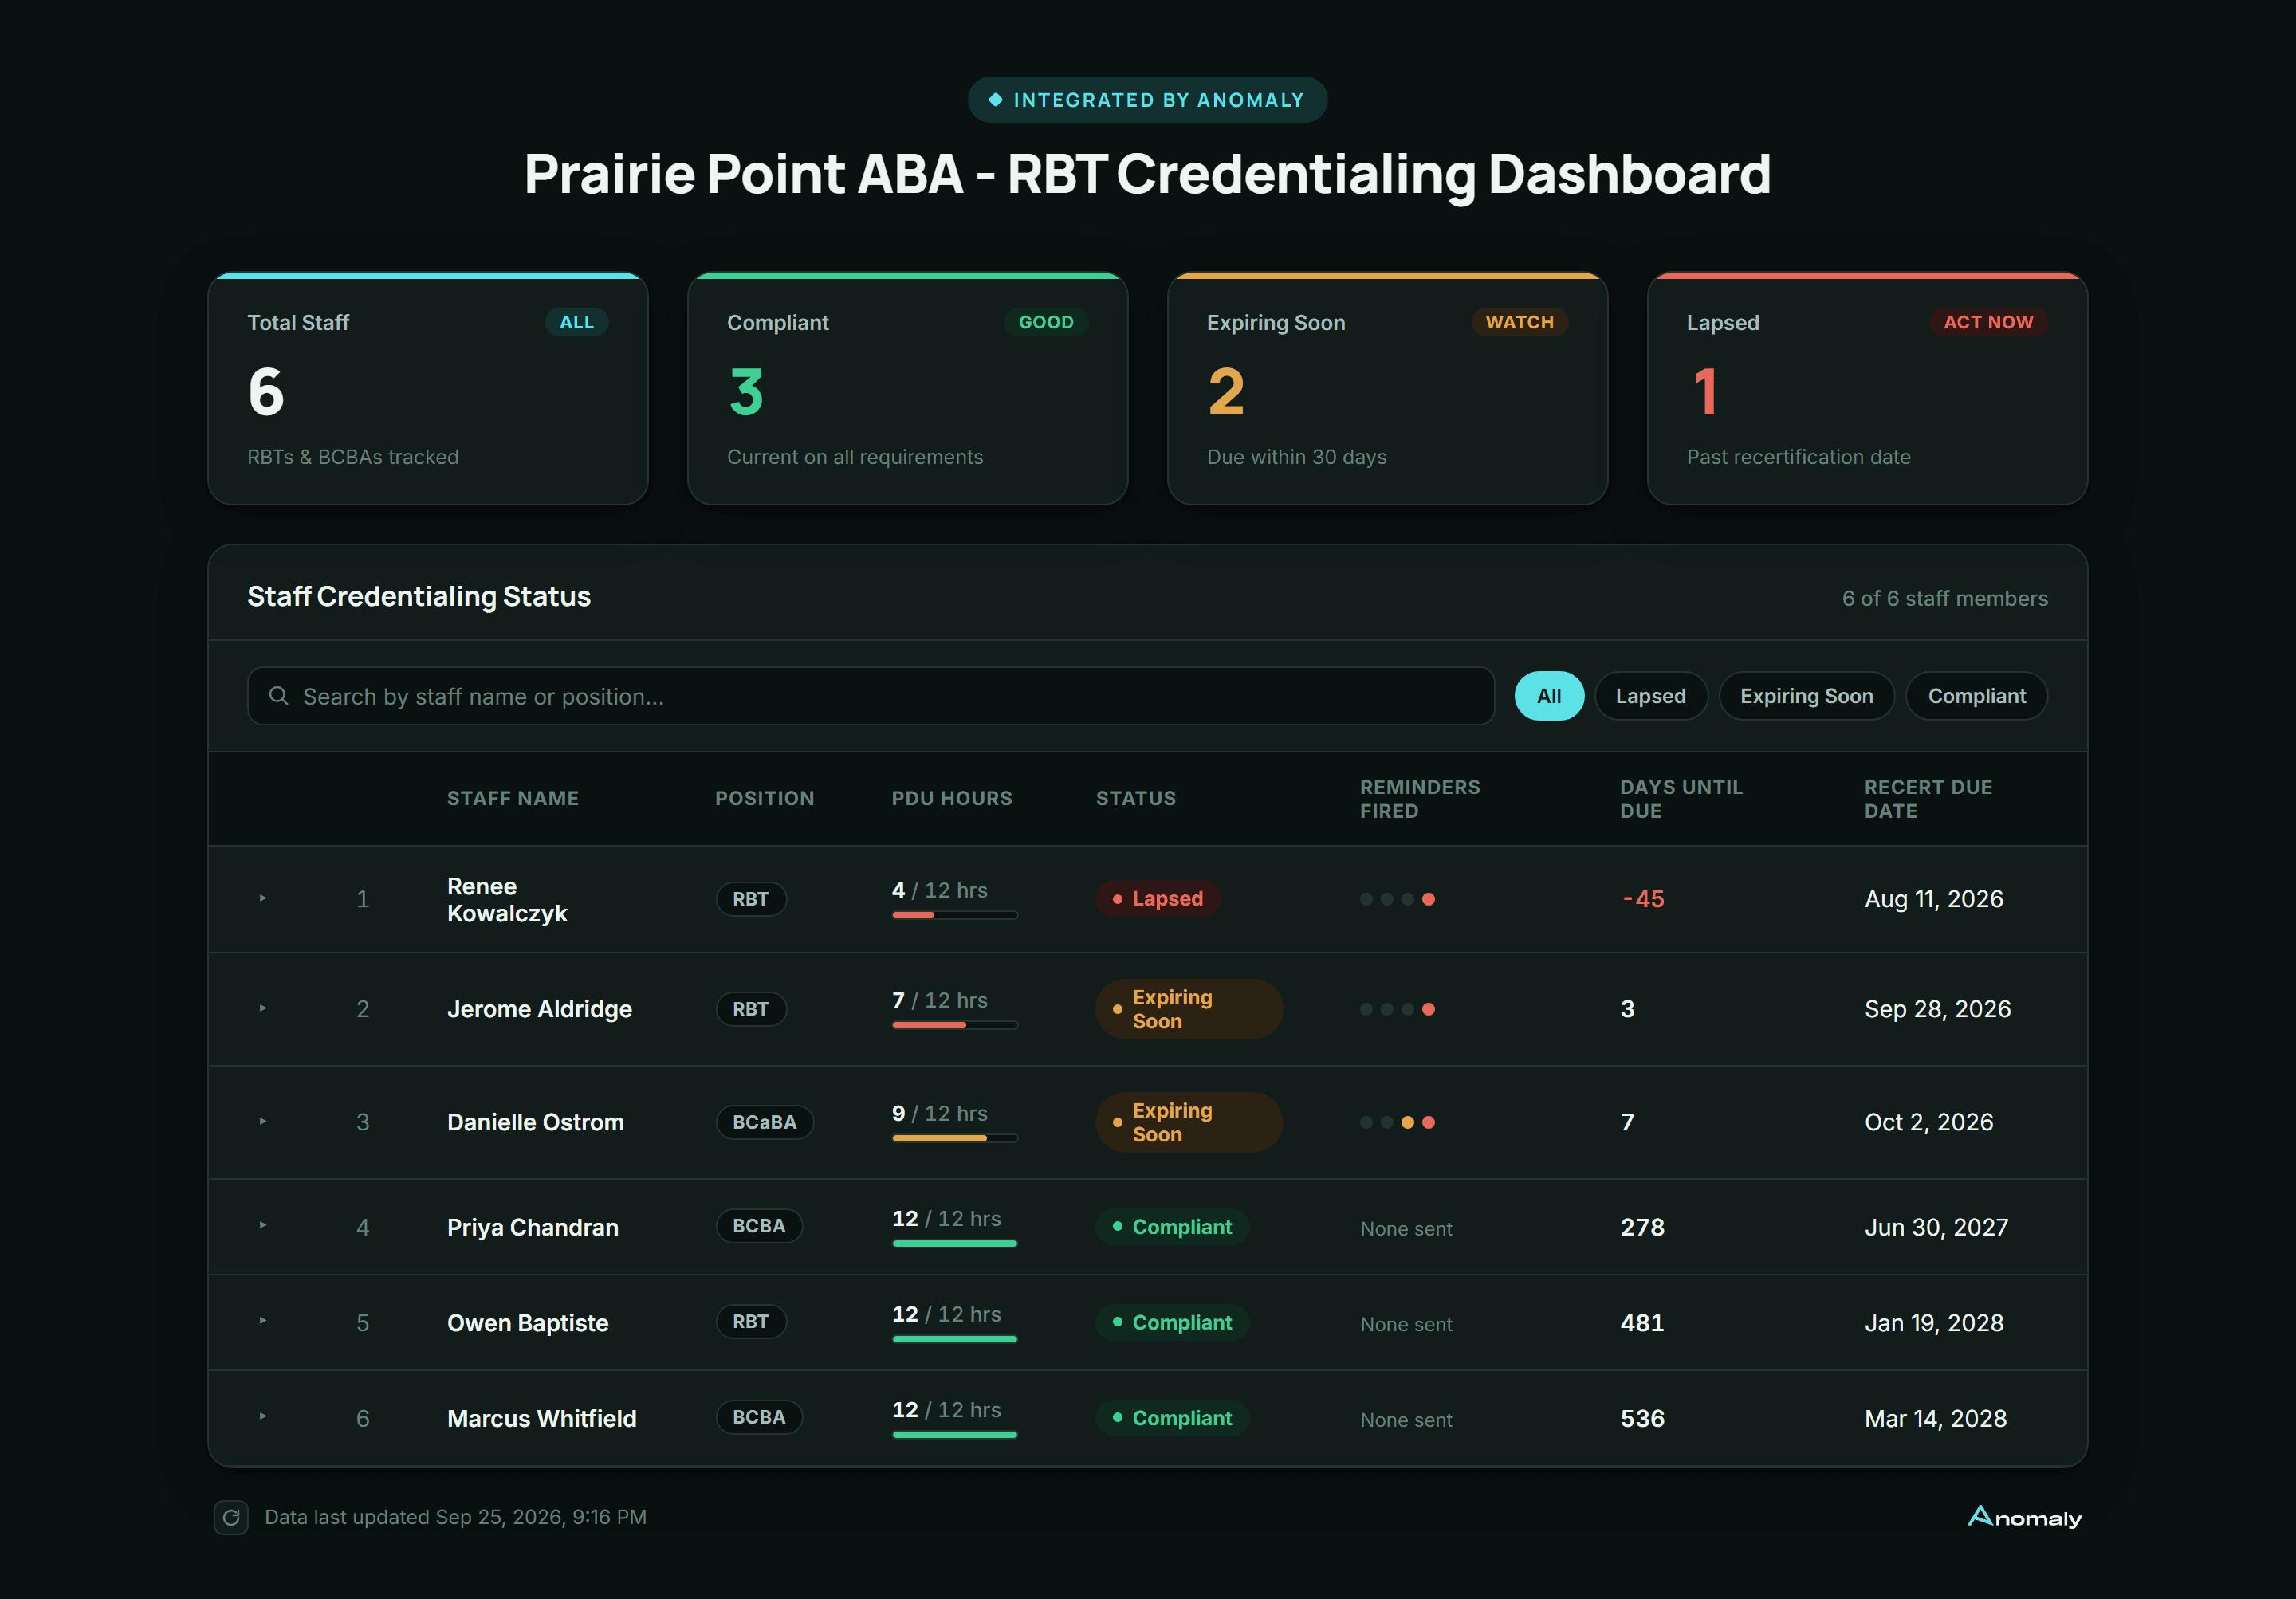The height and width of the screenshot is (1599, 2296).
Task: Sort by Staff Name column header
Action: [513, 798]
